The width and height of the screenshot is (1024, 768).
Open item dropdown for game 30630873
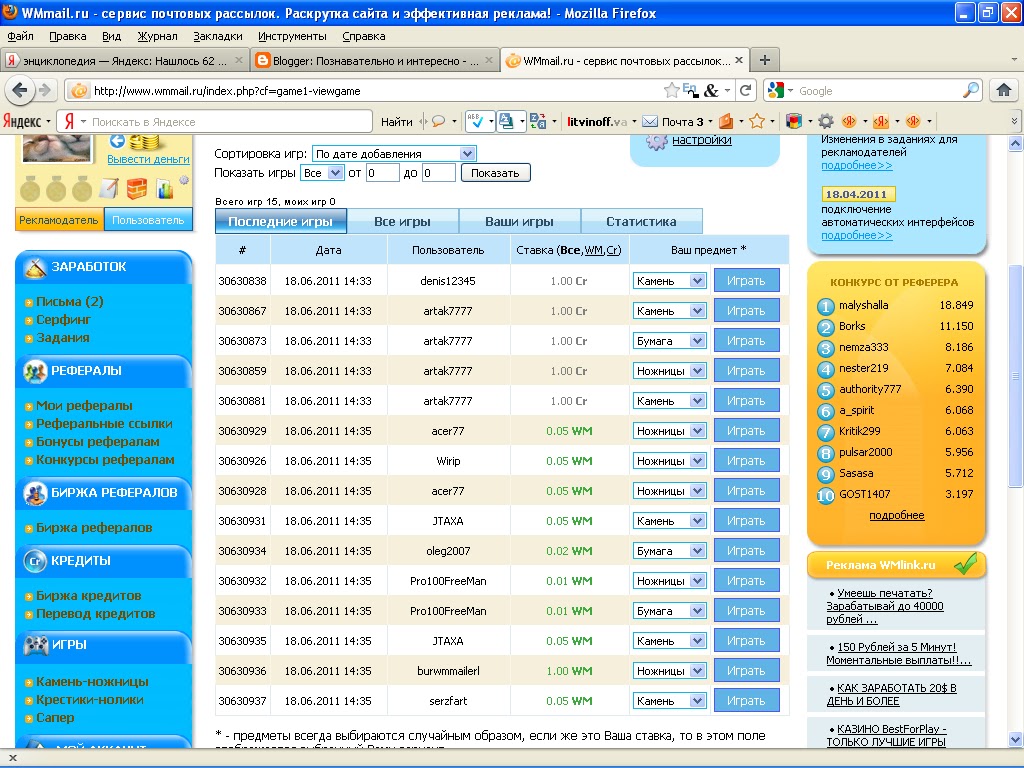[669, 341]
